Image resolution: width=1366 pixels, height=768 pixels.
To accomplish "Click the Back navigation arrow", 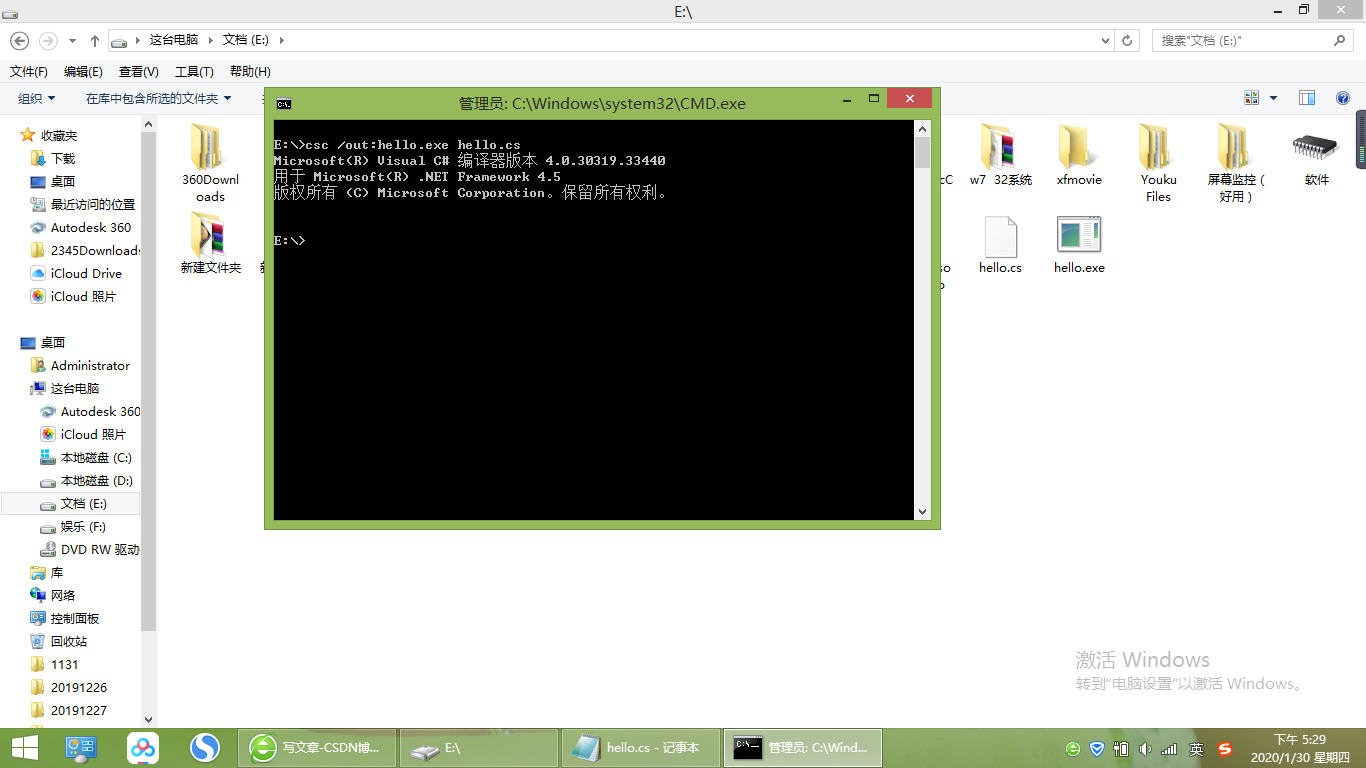I will (x=19, y=41).
